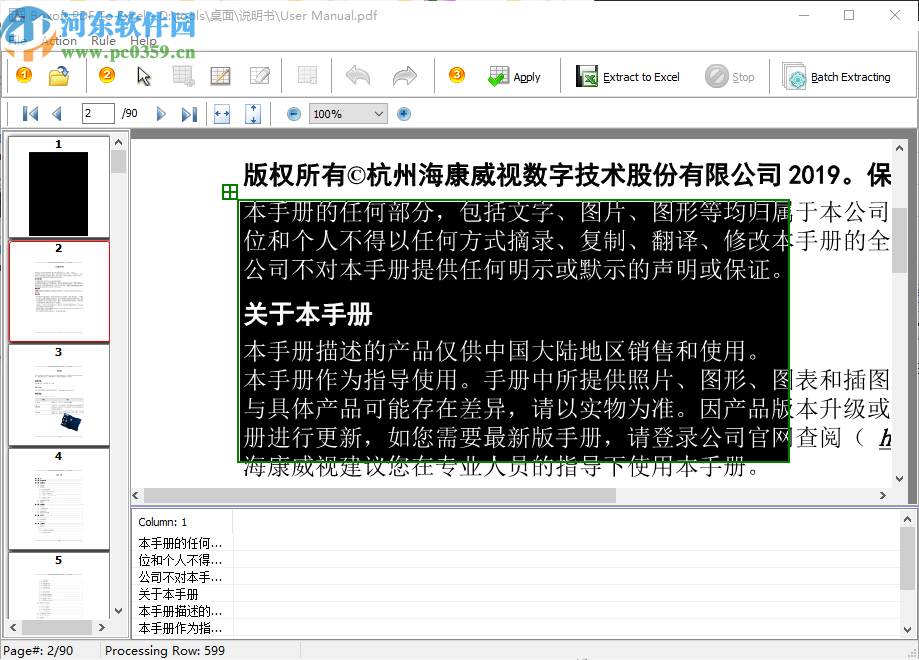Start Batch Extracting
Viewport: 919px width, 660px height.
point(840,75)
